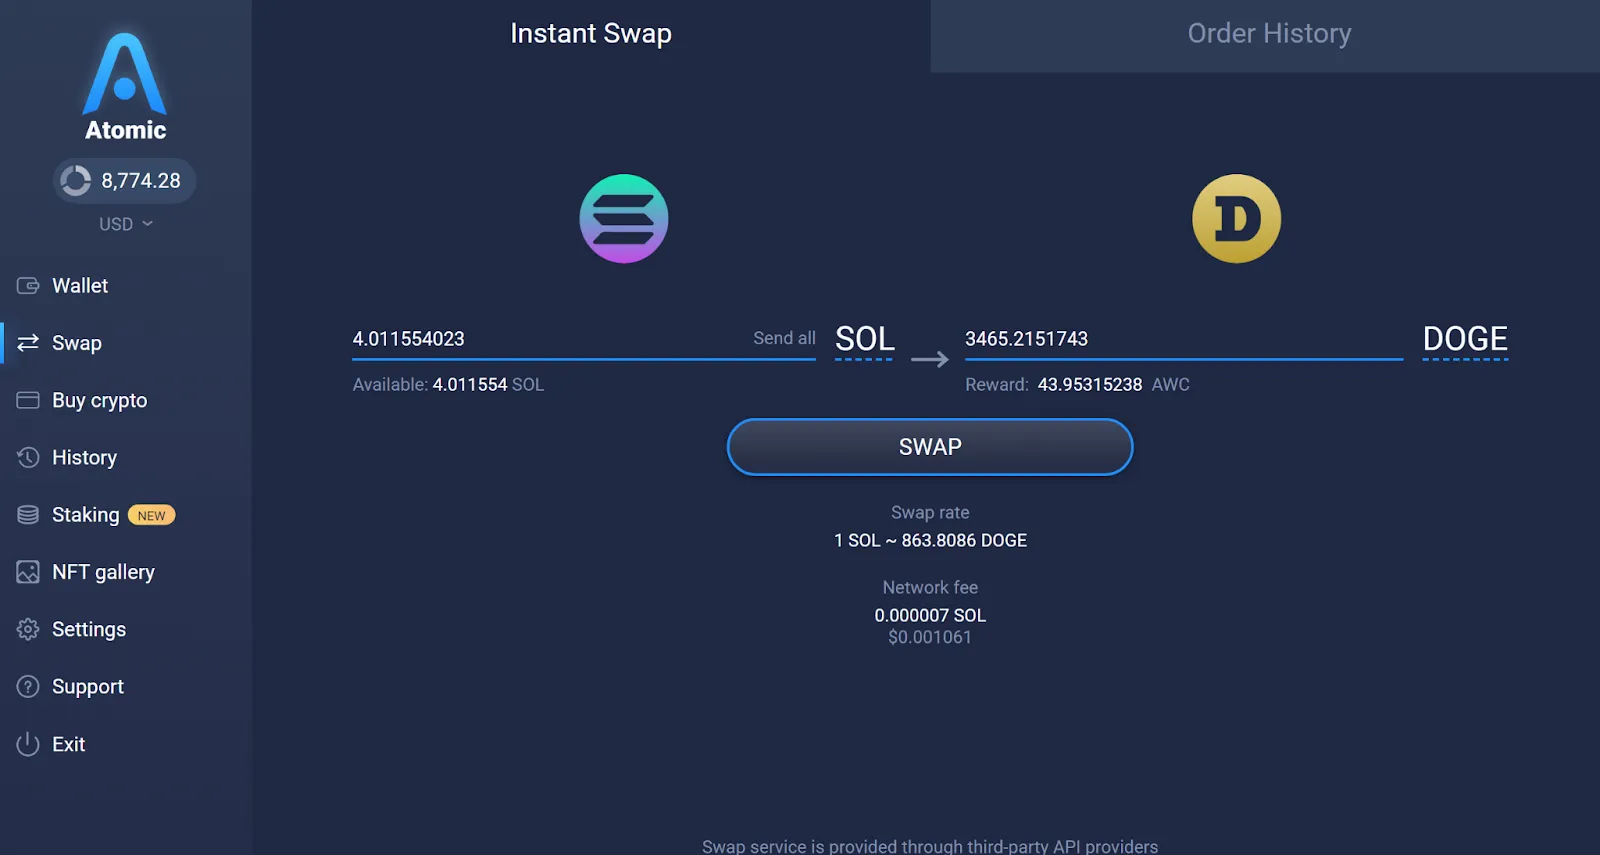The image size is (1600, 855).
Task: Click the Wallet sidebar icon
Action: (x=28, y=286)
